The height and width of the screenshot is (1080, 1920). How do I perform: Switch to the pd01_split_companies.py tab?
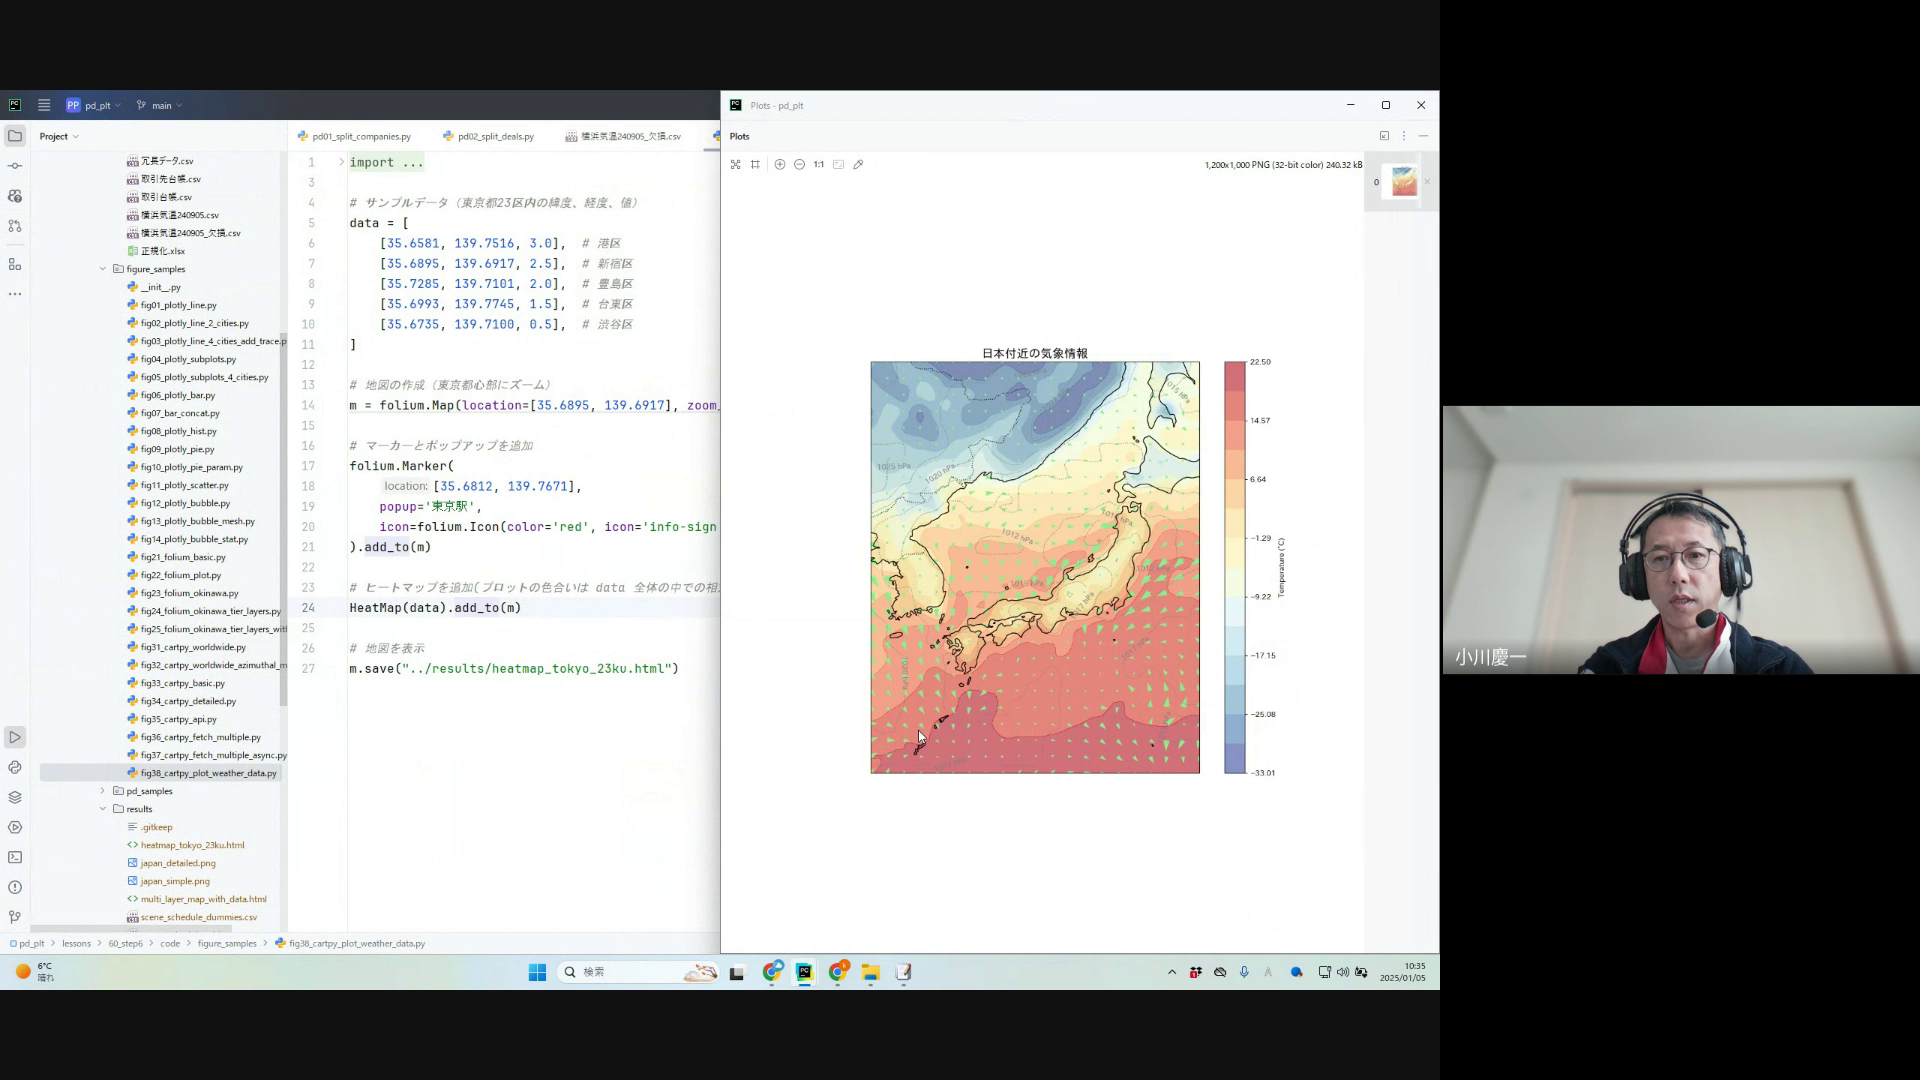pyautogui.click(x=360, y=136)
